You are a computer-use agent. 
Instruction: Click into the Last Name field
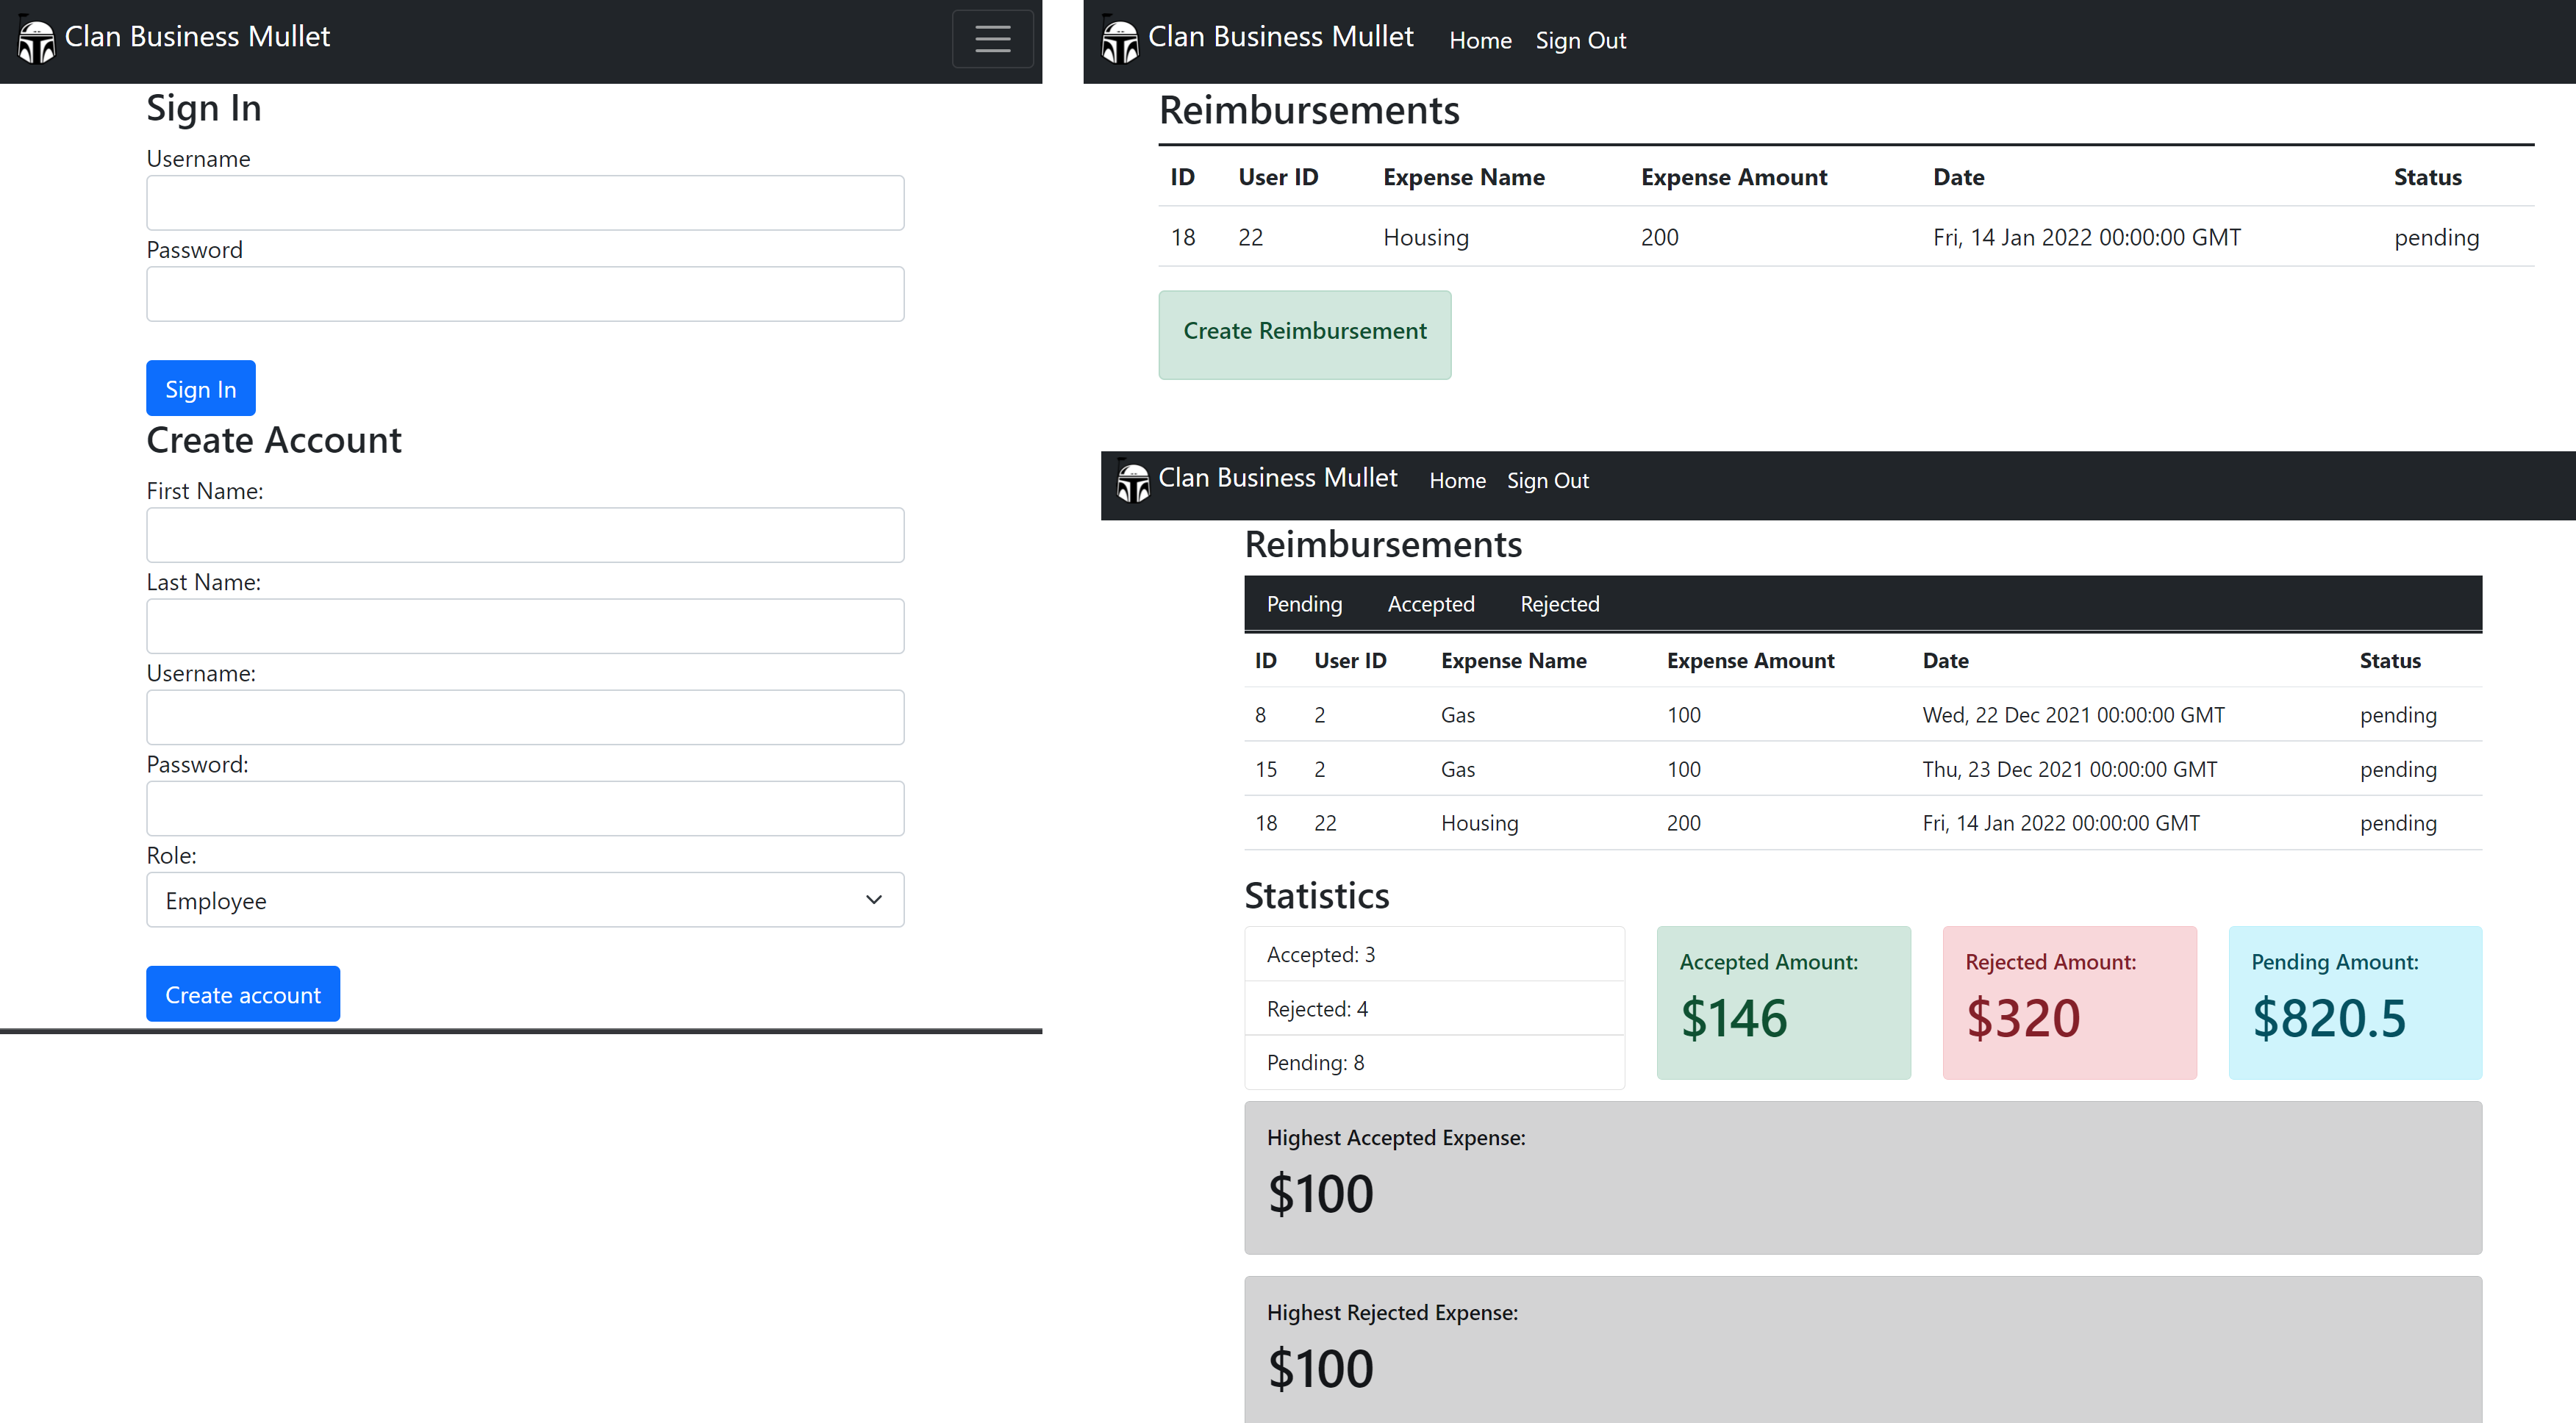(524, 626)
